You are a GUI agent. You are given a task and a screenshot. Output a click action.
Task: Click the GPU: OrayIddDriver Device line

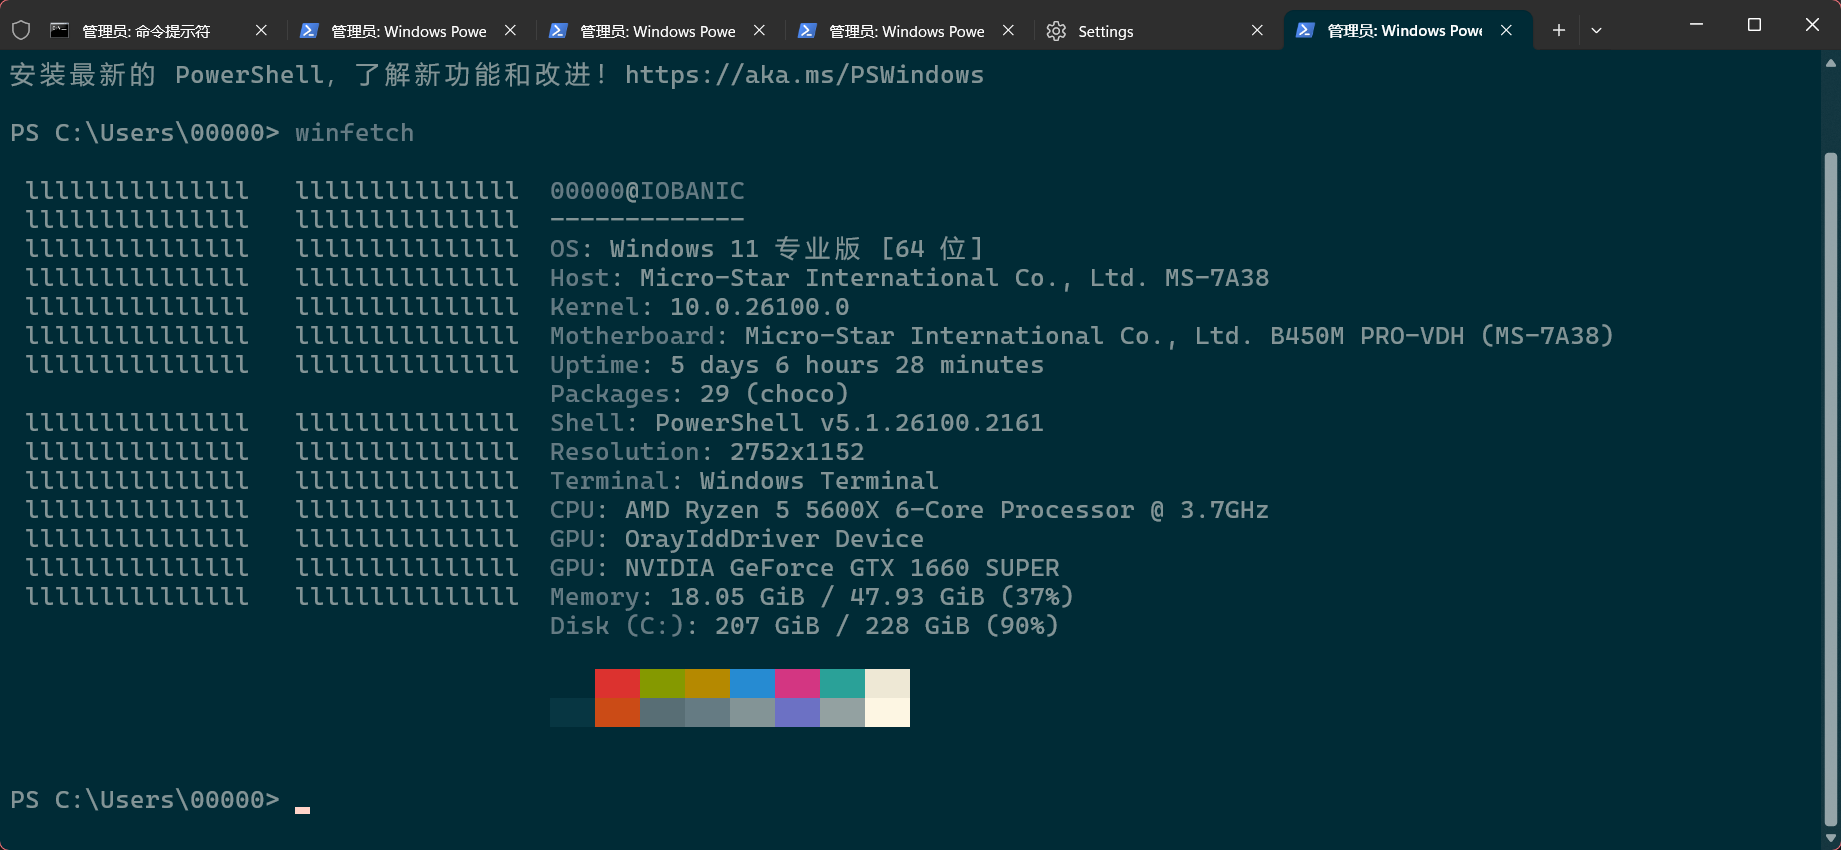737,539
